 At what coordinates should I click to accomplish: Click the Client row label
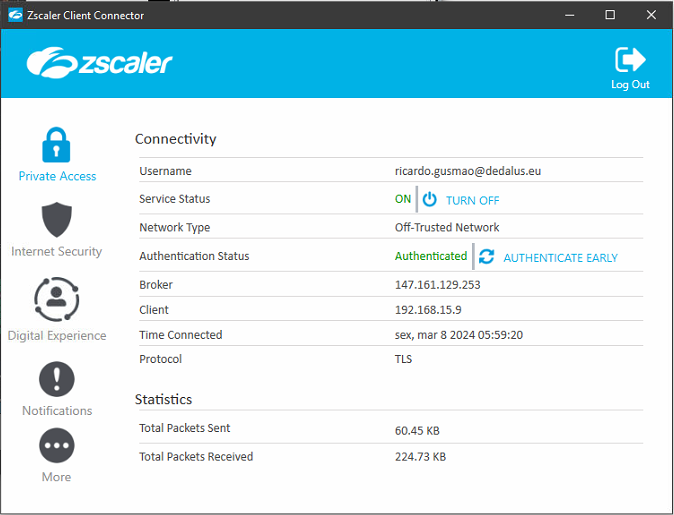[x=154, y=310]
